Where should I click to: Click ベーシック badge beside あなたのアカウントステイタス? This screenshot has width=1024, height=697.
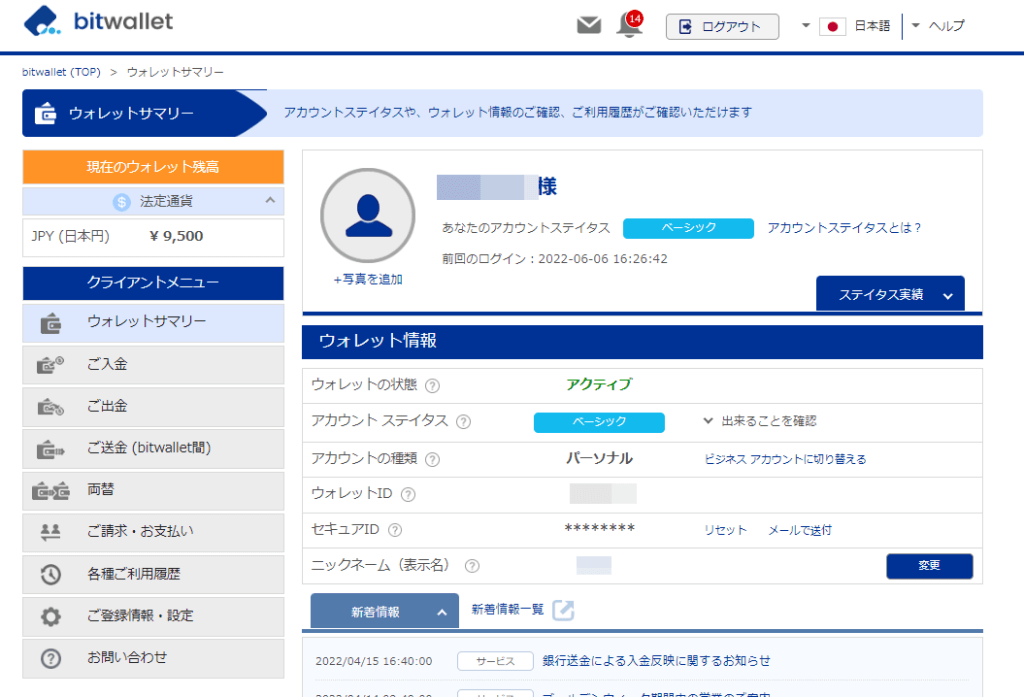click(x=688, y=228)
